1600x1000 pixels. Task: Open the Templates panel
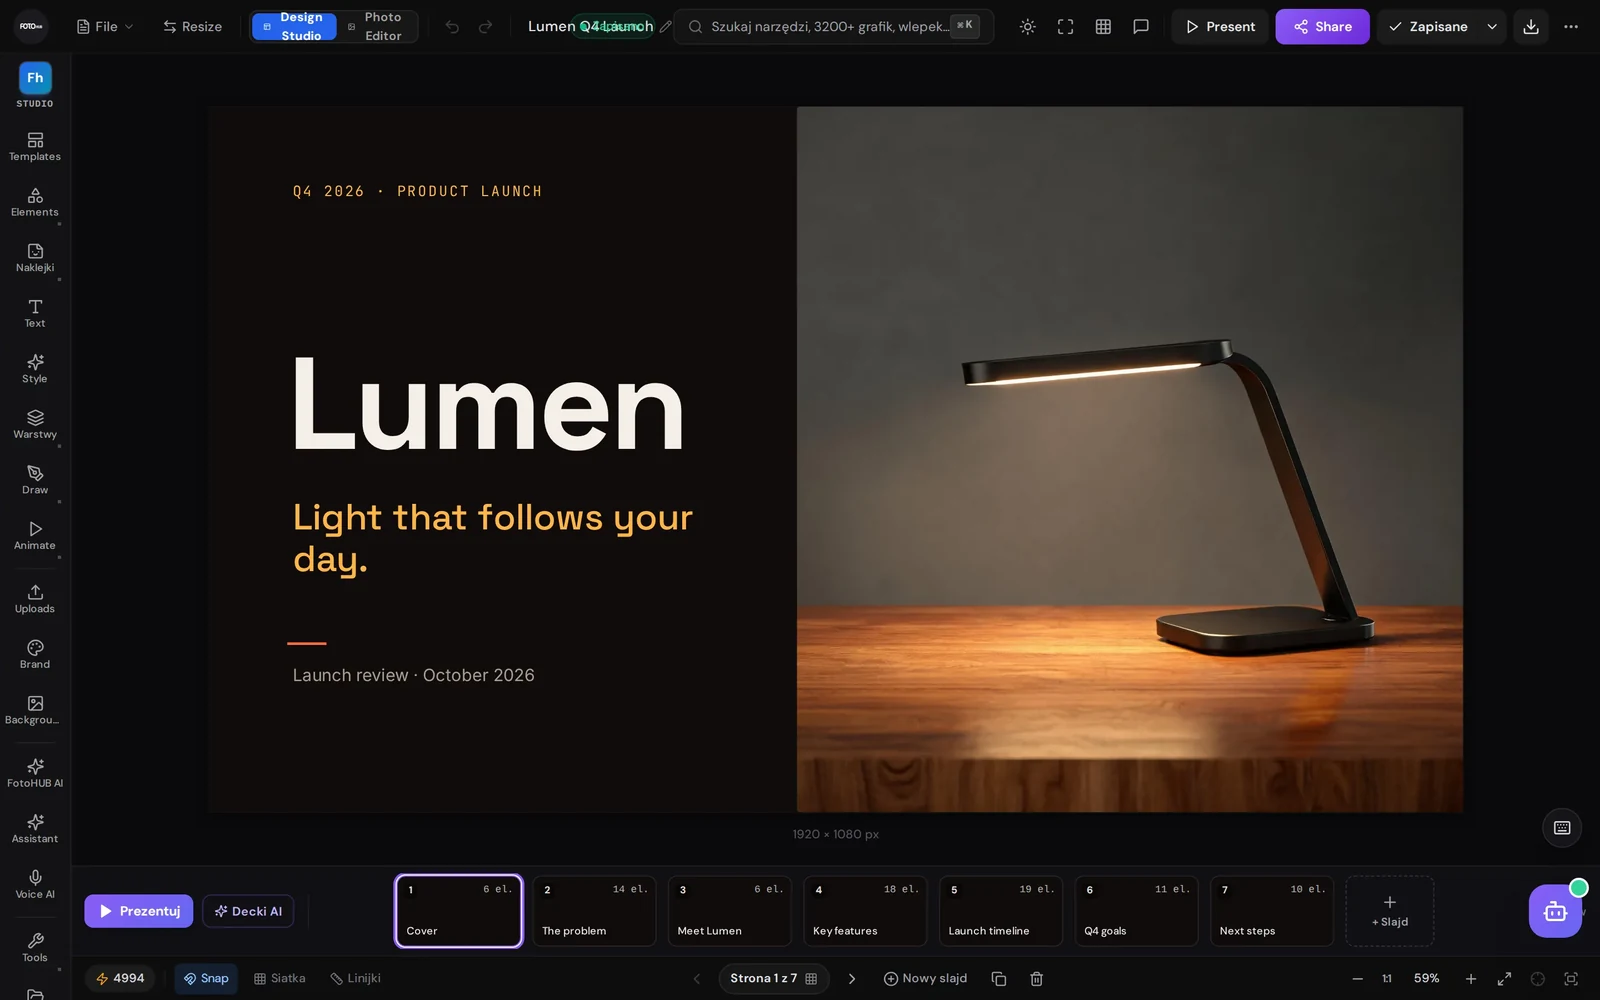point(35,146)
